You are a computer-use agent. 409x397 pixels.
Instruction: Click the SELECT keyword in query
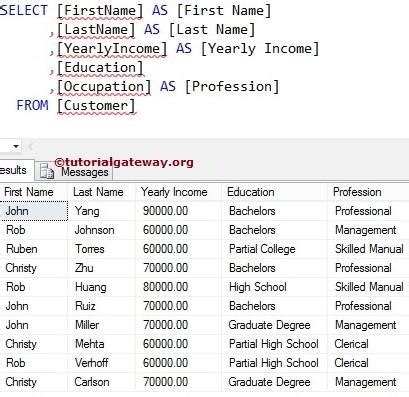24,11
